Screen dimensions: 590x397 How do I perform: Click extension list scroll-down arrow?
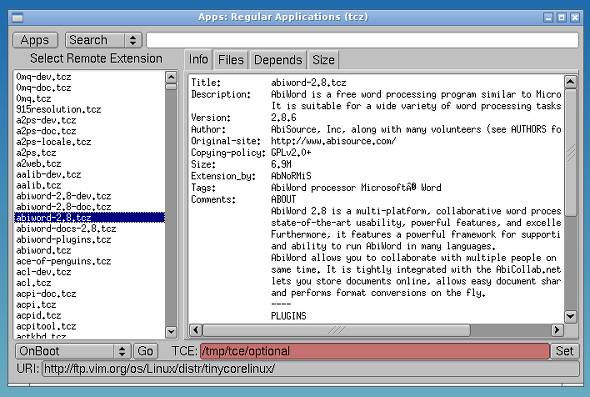coord(171,332)
